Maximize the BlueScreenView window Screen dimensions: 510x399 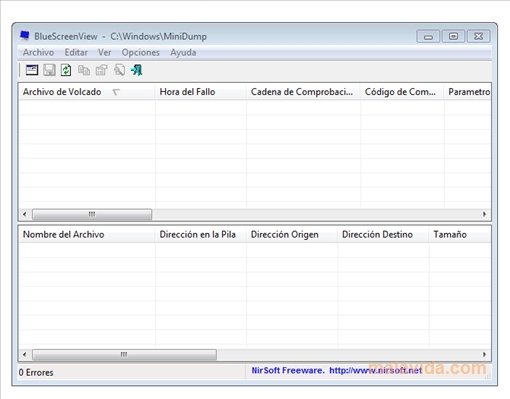(453, 36)
